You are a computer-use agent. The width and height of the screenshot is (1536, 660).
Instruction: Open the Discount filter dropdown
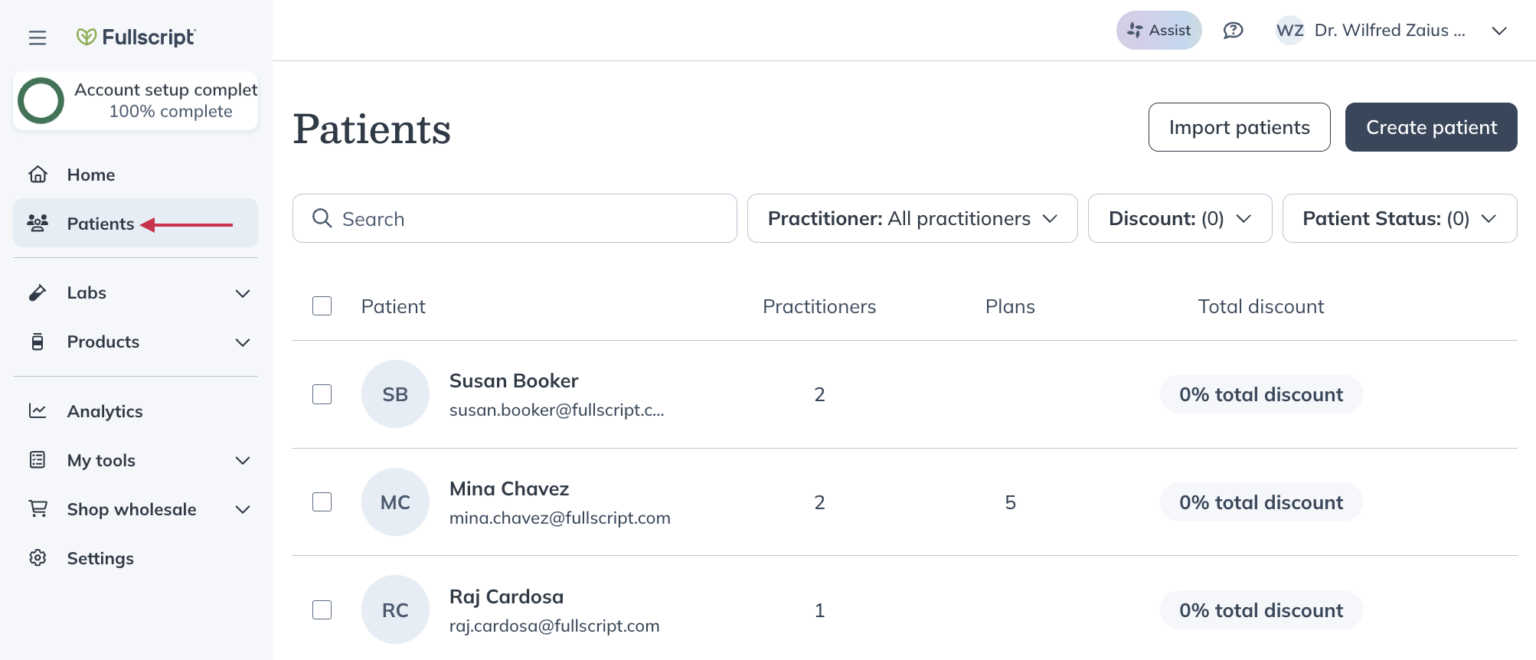coord(1180,218)
